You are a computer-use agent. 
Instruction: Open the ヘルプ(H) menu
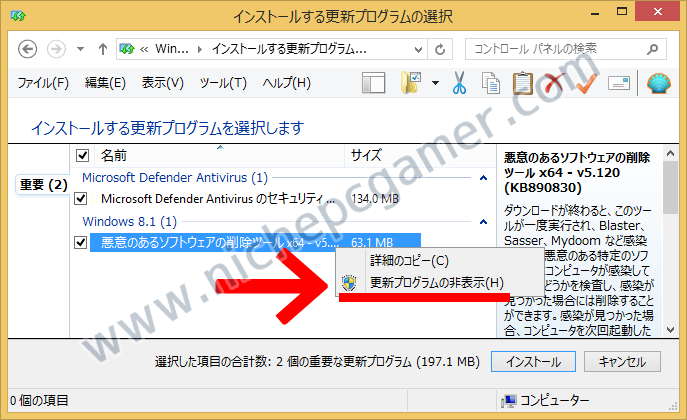pyautogui.click(x=287, y=83)
